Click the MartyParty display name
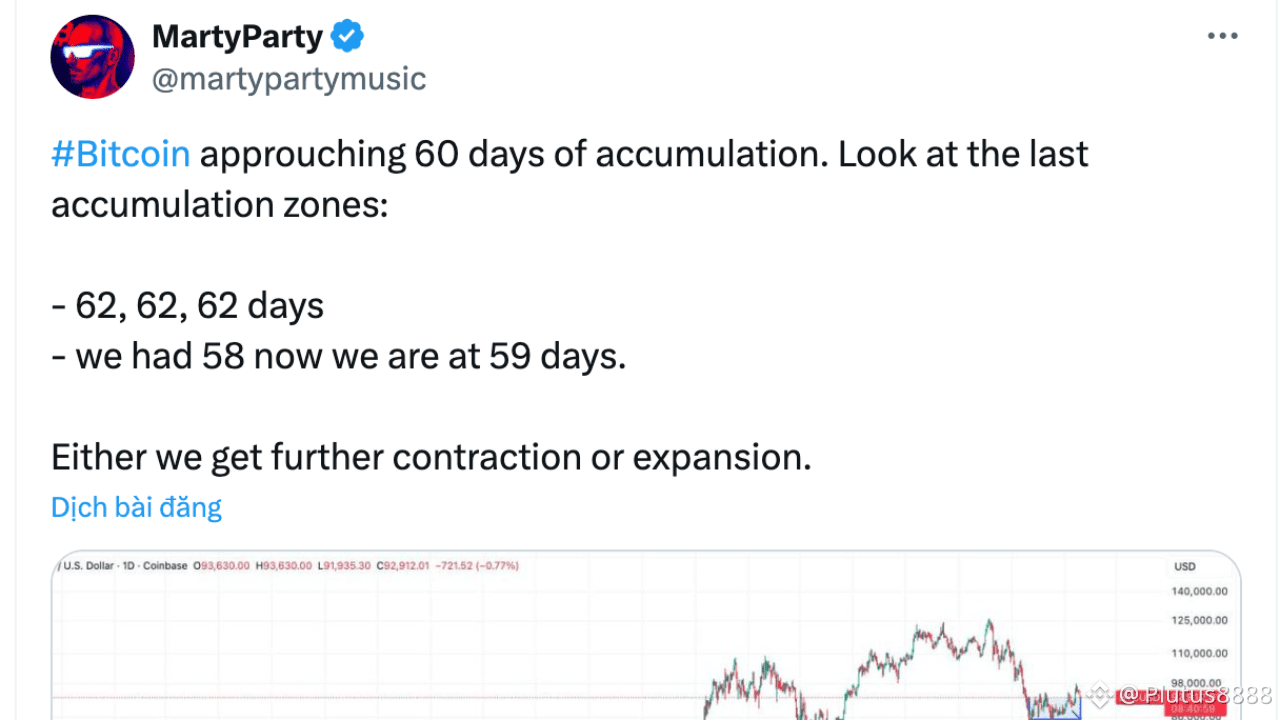1280x720 pixels. click(x=237, y=38)
